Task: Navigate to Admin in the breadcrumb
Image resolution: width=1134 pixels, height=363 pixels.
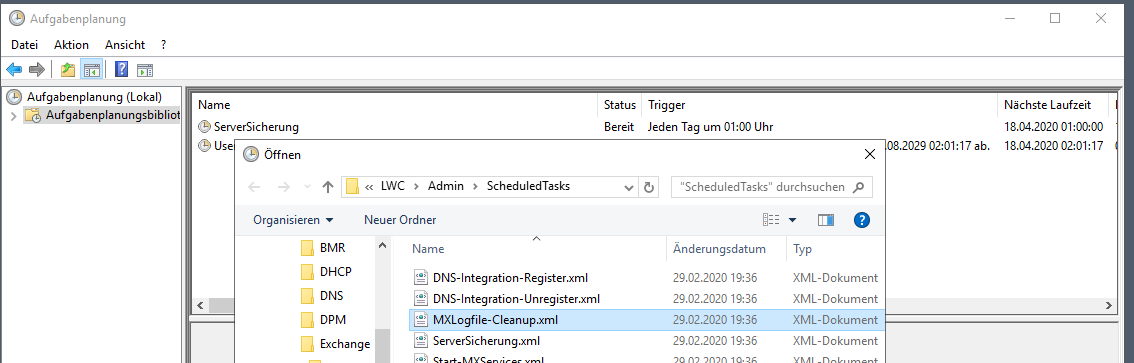Action: point(446,186)
